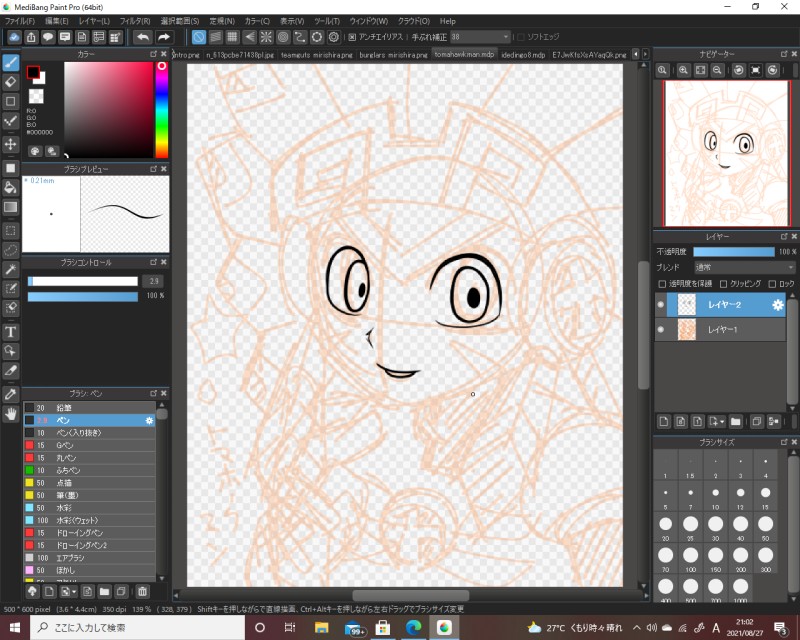Hide レイヤー1 layer visibility
The height and width of the screenshot is (640, 800).
[661, 329]
